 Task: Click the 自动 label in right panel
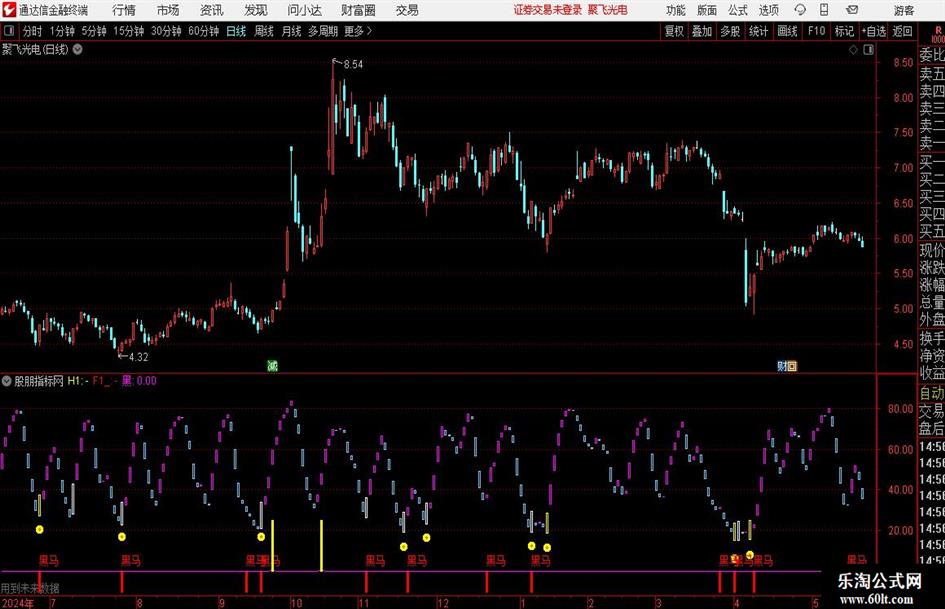932,393
